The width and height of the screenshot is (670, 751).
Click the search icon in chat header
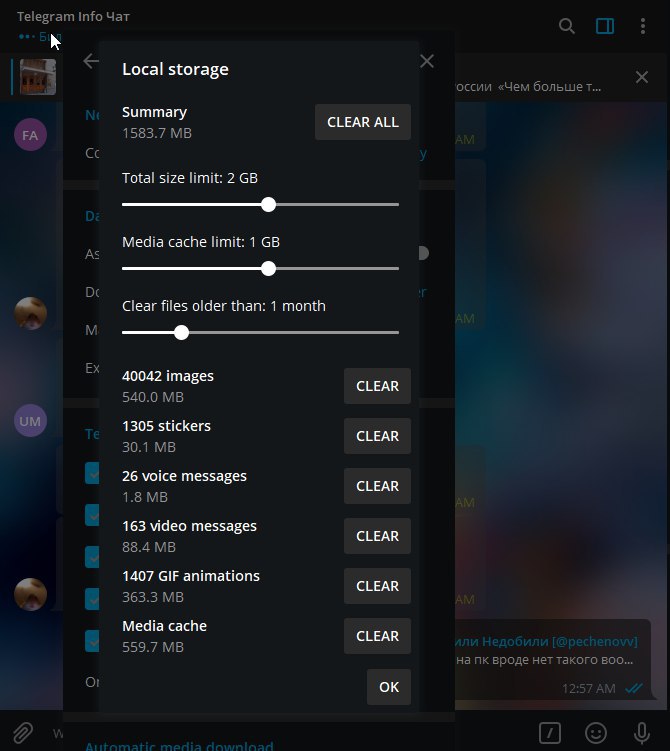pos(567,26)
